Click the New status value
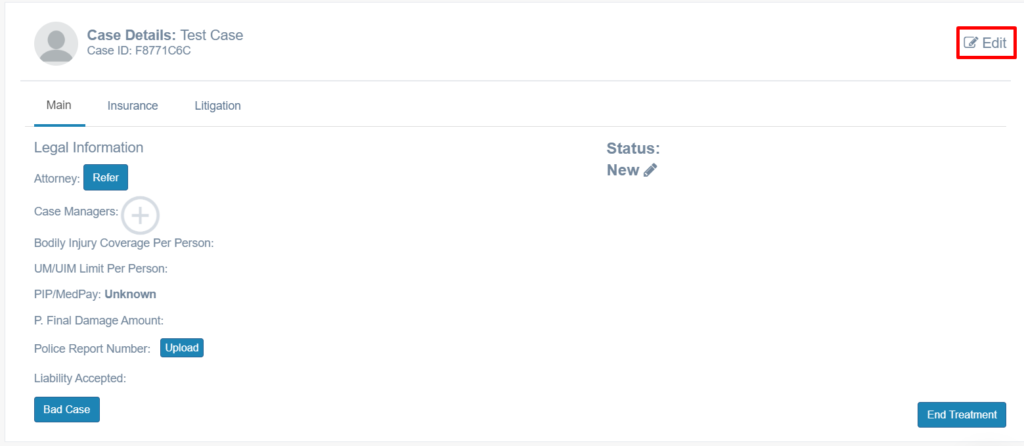Screen dimensions: 1024x446 click(623, 170)
